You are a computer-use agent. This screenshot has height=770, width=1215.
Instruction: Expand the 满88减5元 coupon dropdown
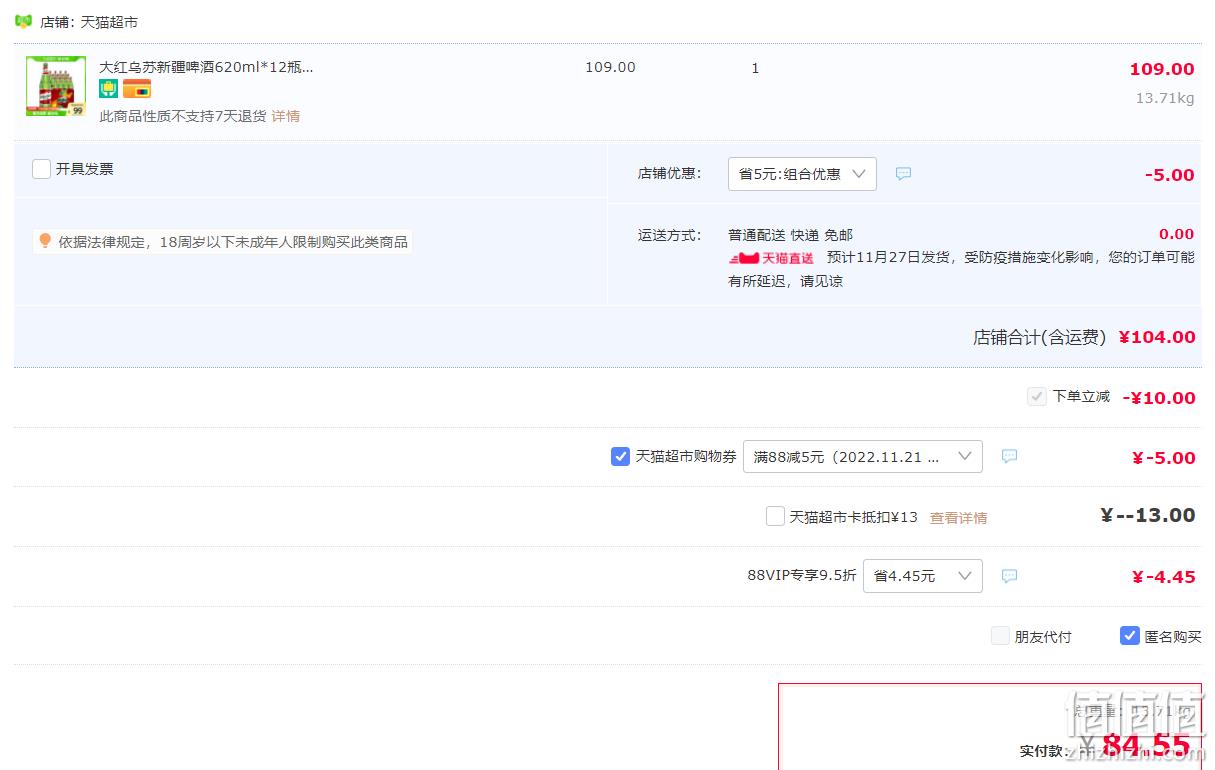point(862,457)
